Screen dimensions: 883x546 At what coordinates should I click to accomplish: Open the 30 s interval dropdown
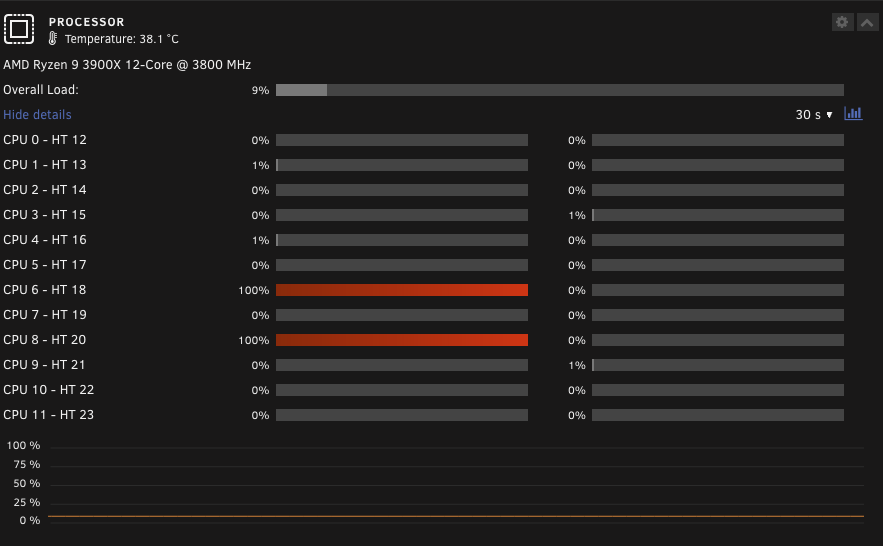coord(814,115)
